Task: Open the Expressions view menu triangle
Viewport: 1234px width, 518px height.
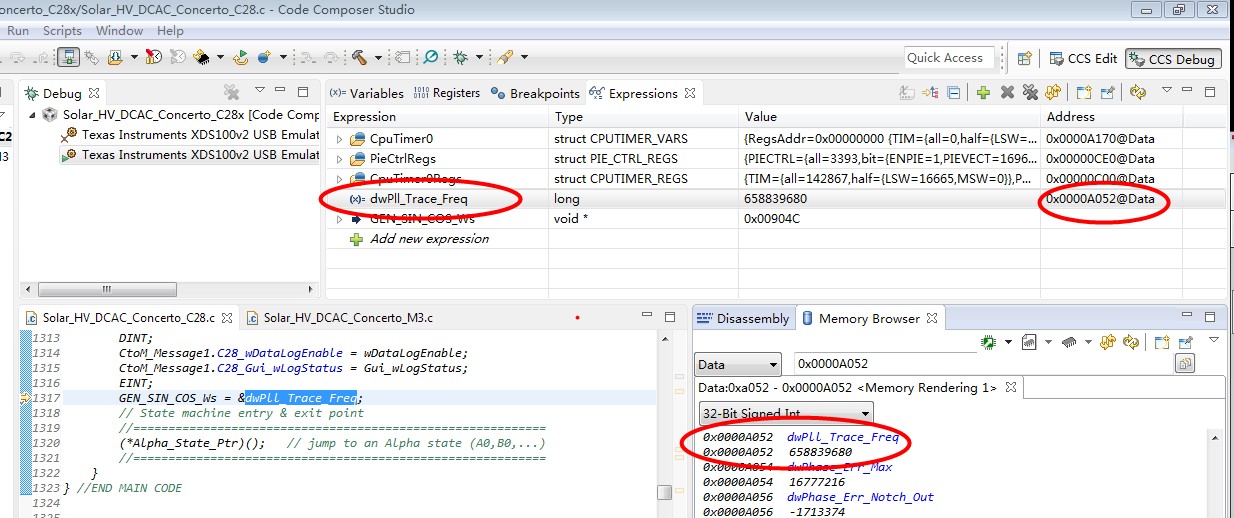Action: click(x=1167, y=90)
